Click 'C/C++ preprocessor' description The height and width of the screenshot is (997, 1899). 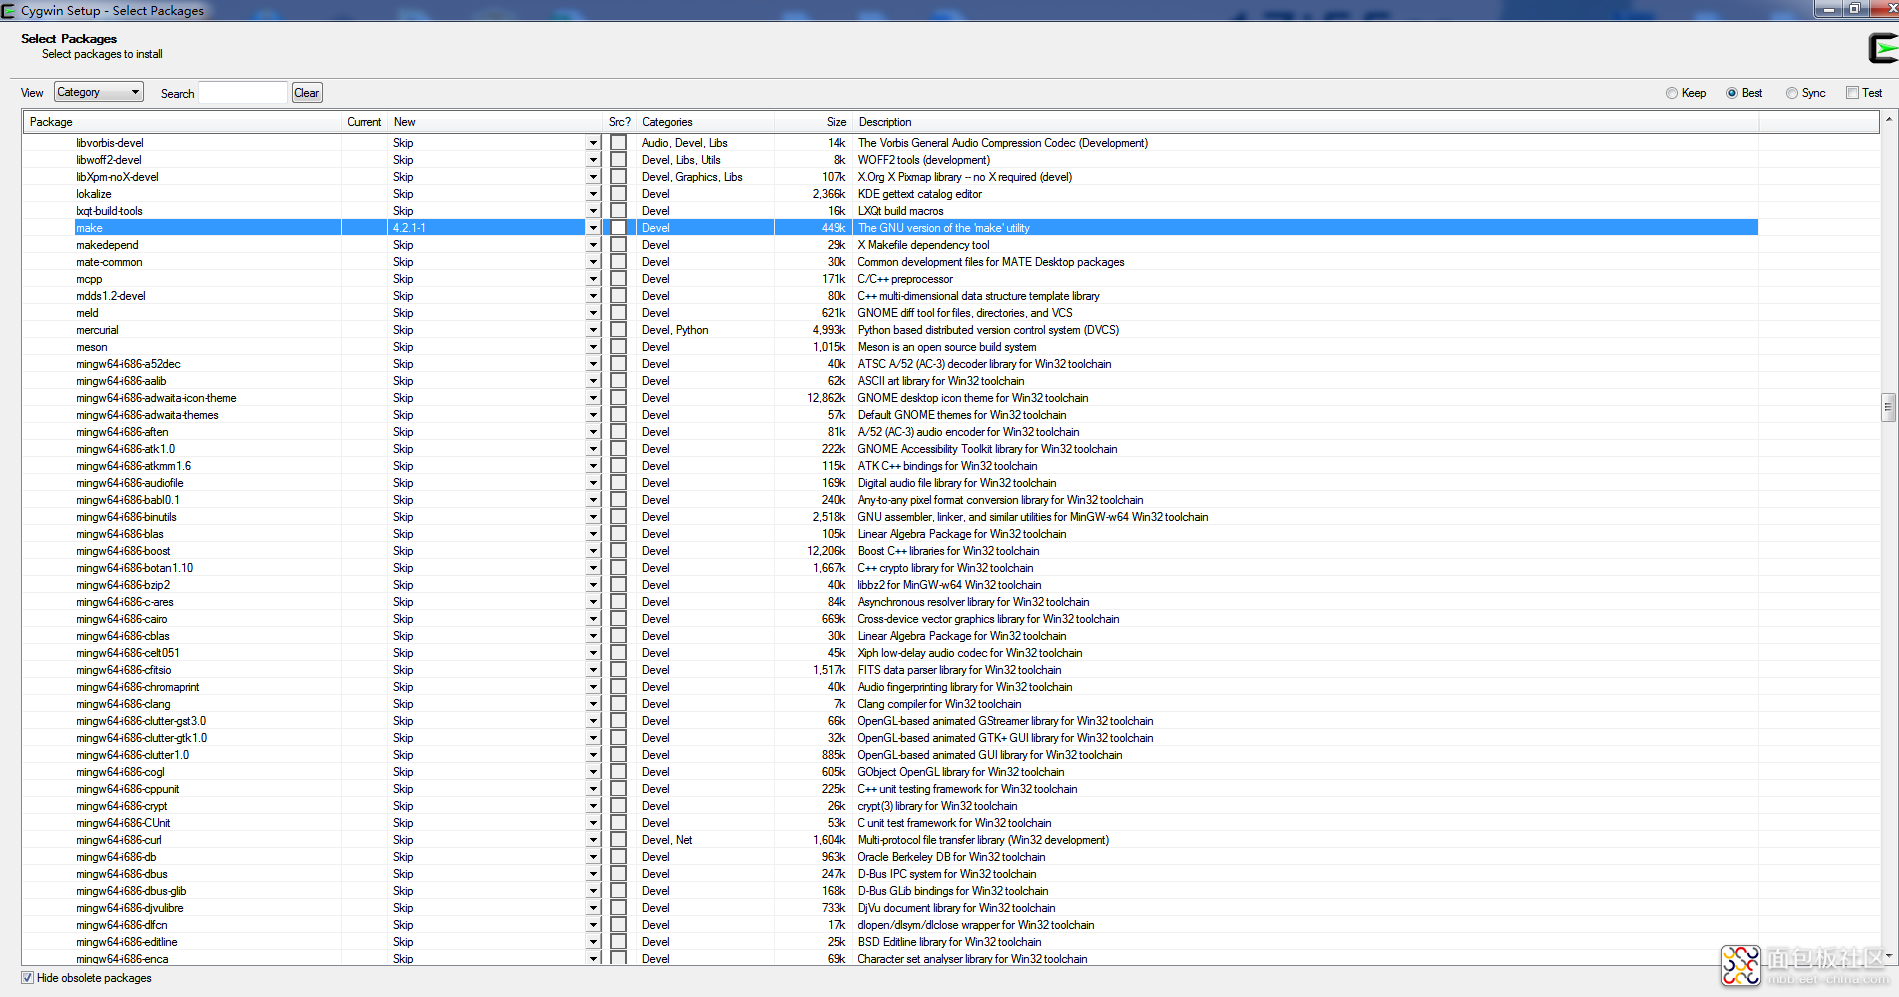(x=905, y=279)
